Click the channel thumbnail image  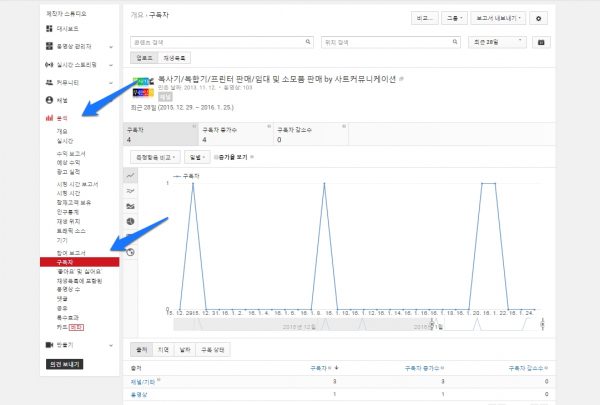click(143, 87)
